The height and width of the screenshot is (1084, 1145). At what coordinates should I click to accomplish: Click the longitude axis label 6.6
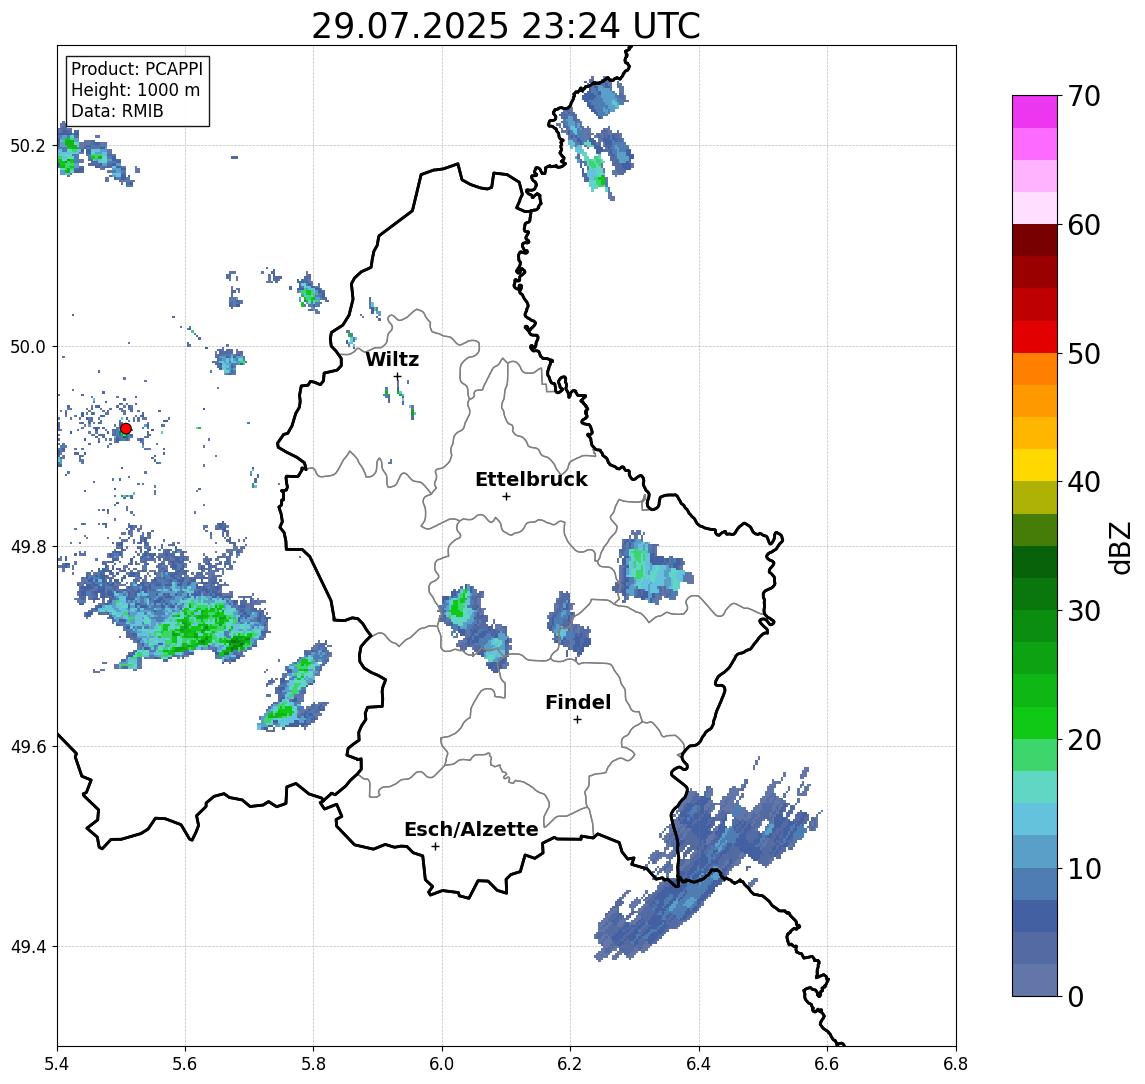coord(827,1064)
